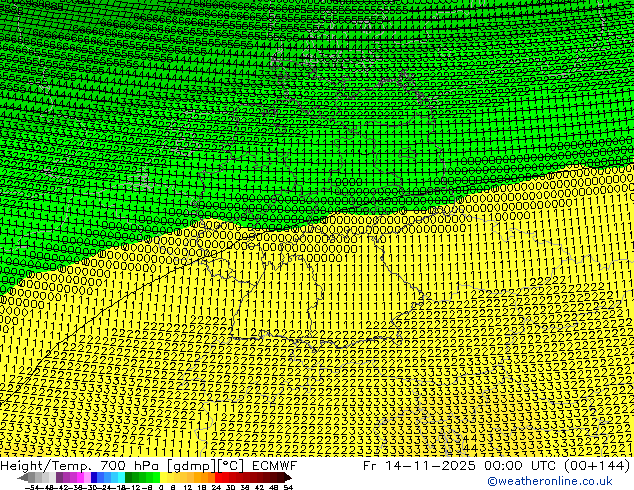The image size is (634, 490).
Task: Select the dark blue legend color at -30
Action: click(94, 477)
